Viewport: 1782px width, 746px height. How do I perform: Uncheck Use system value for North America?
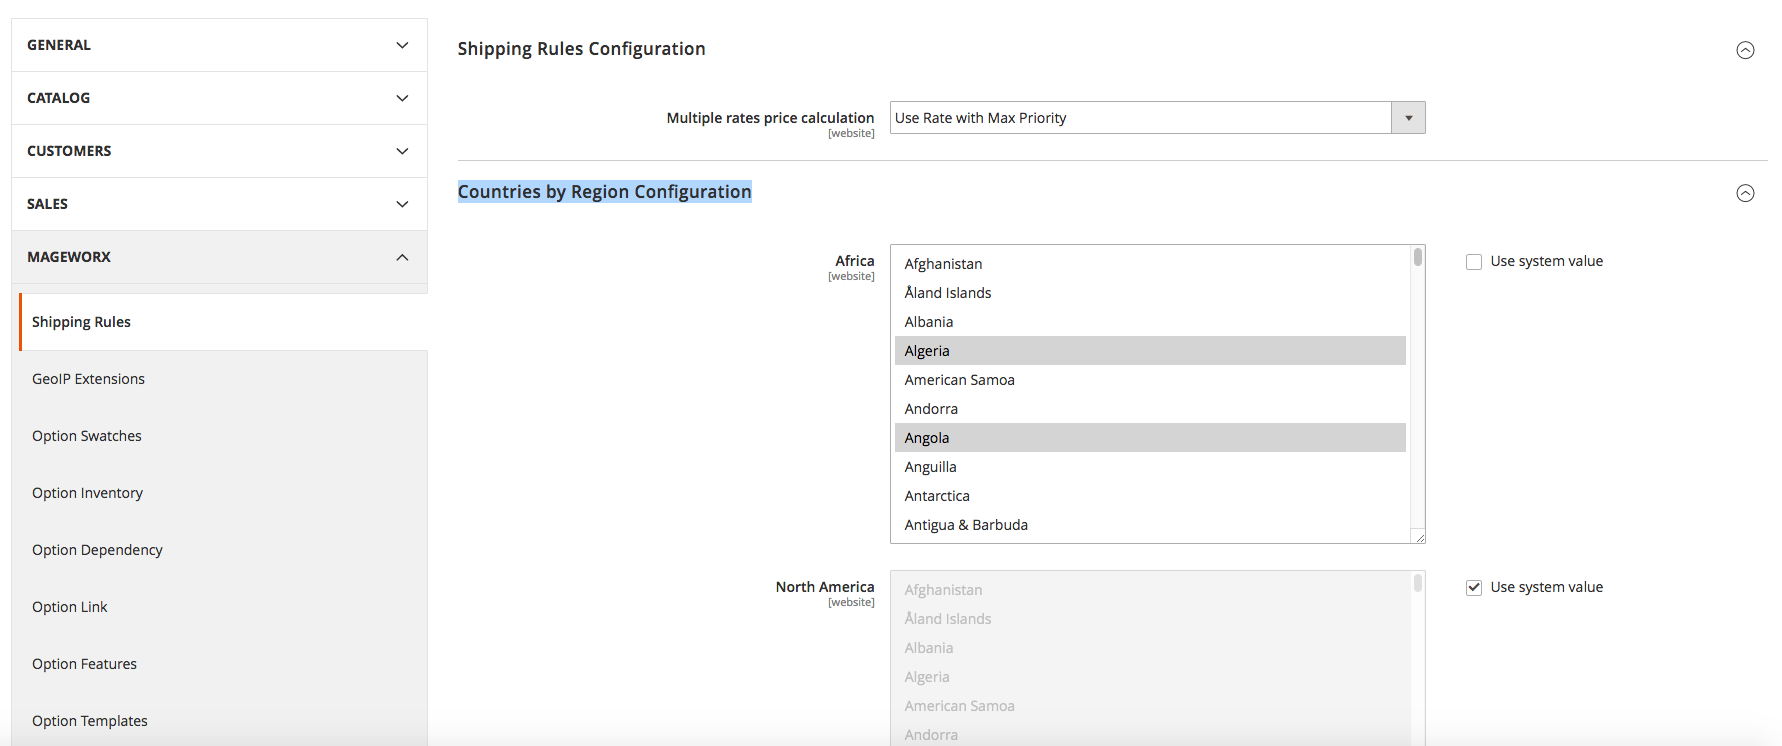pos(1474,588)
